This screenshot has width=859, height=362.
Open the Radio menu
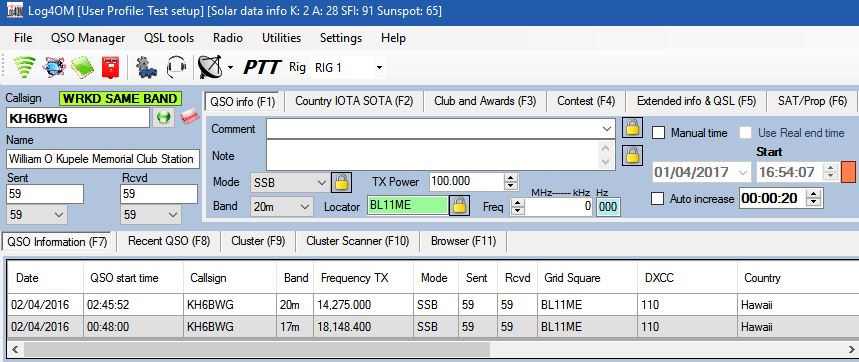tap(228, 38)
